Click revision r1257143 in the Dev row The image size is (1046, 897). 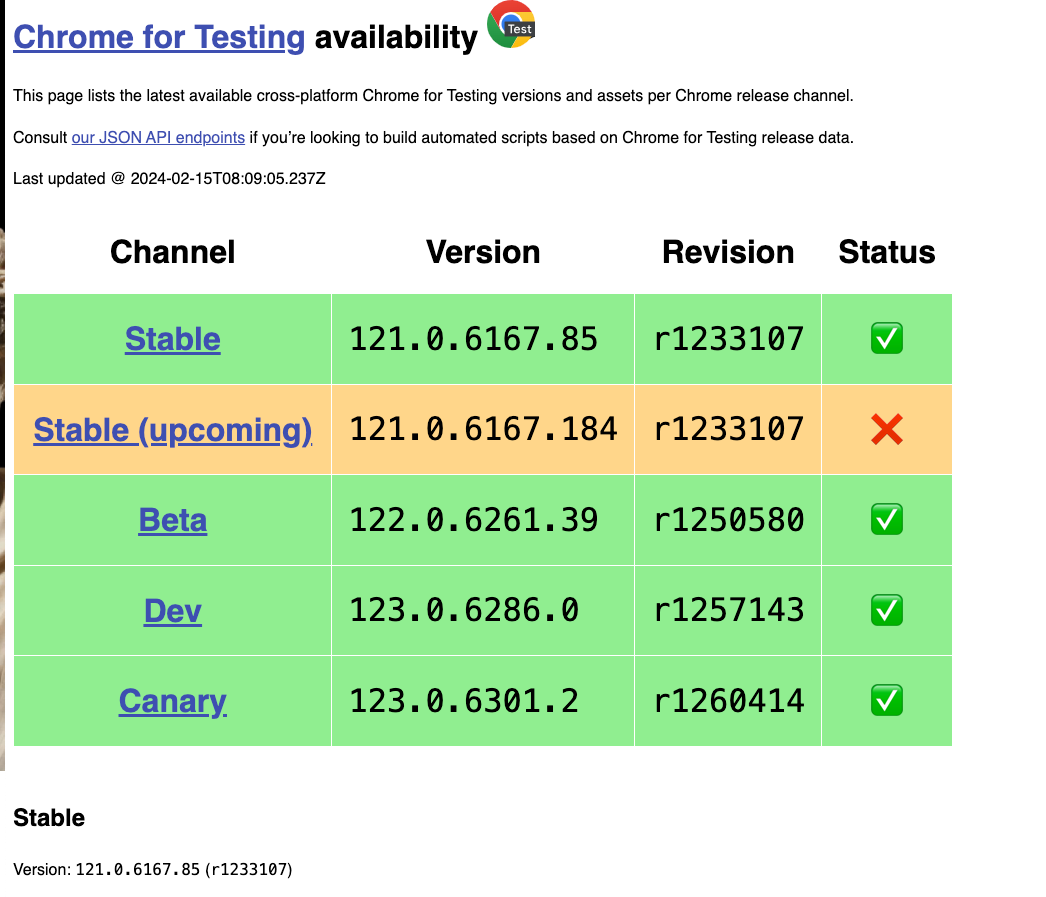click(729, 610)
